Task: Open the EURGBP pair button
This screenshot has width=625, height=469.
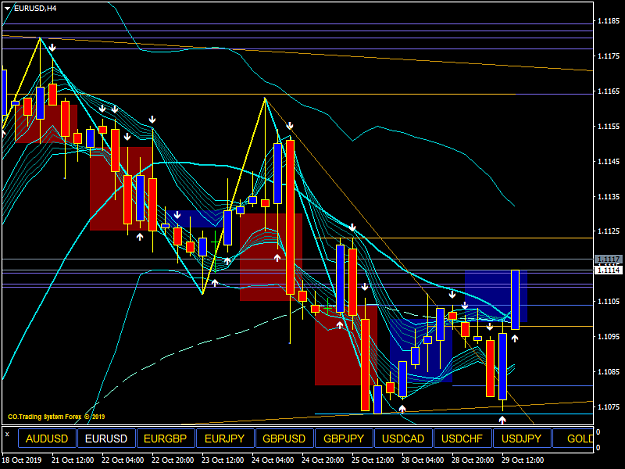Action: tap(165, 439)
